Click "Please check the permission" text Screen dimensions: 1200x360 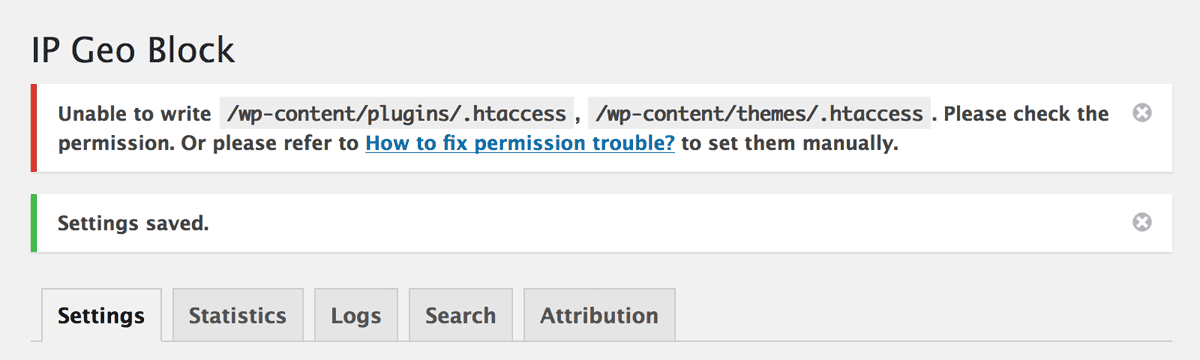pos(584,128)
